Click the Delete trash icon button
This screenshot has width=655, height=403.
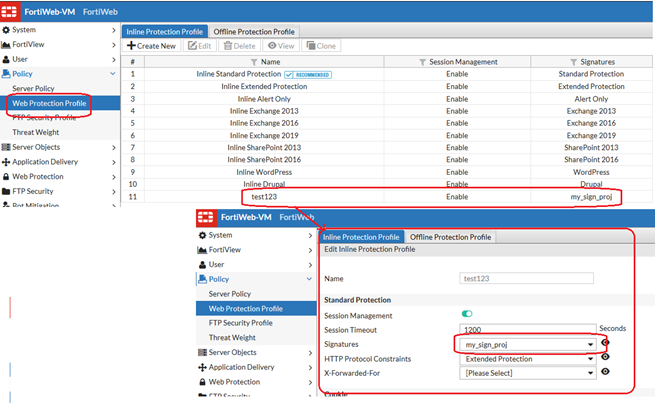[242, 46]
